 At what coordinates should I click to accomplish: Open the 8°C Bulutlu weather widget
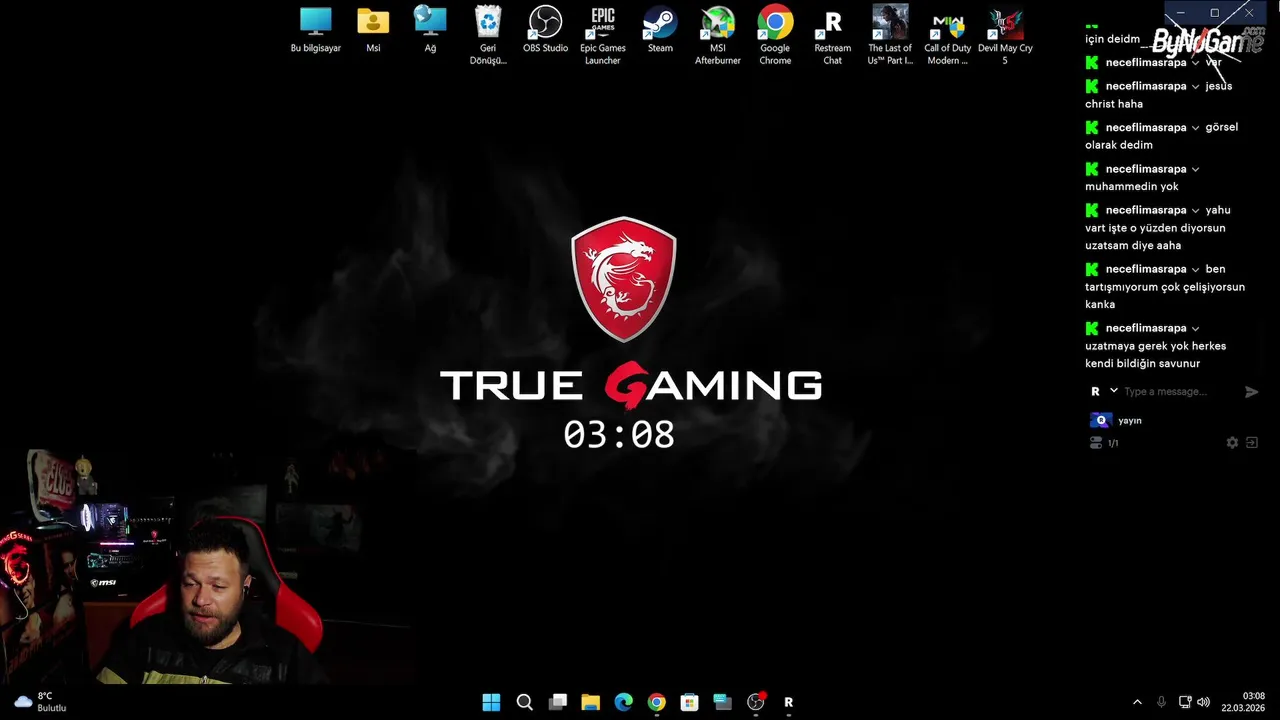tap(41, 702)
